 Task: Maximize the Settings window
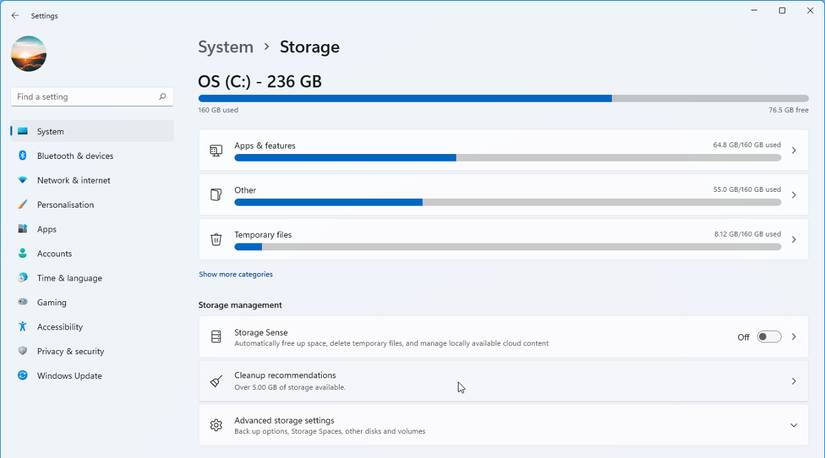pos(782,11)
